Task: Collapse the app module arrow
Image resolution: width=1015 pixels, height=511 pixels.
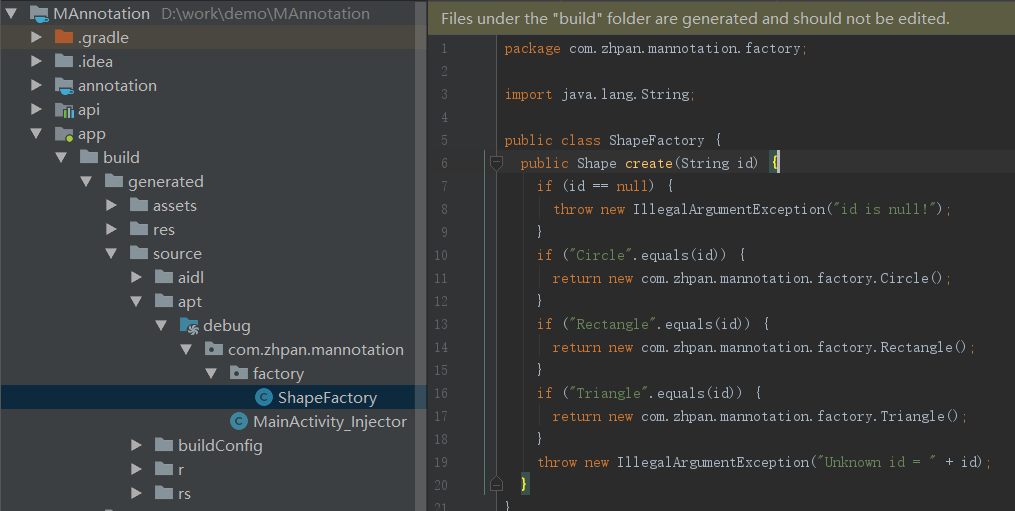Action: coord(36,133)
